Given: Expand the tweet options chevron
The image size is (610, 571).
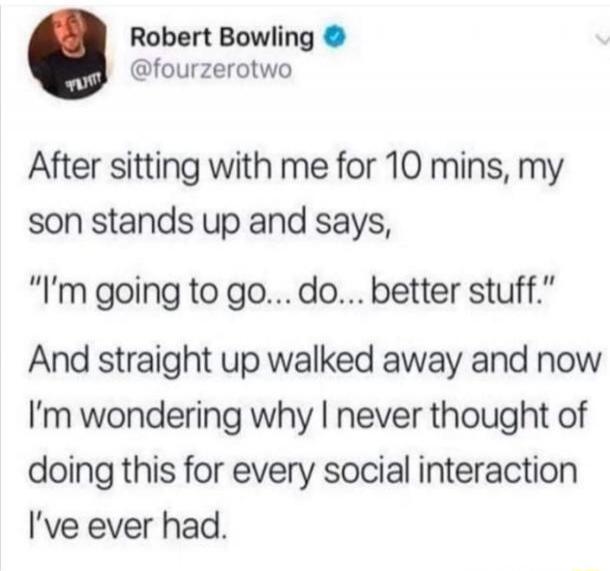Looking at the screenshot, I should click(x=603, y=39).
